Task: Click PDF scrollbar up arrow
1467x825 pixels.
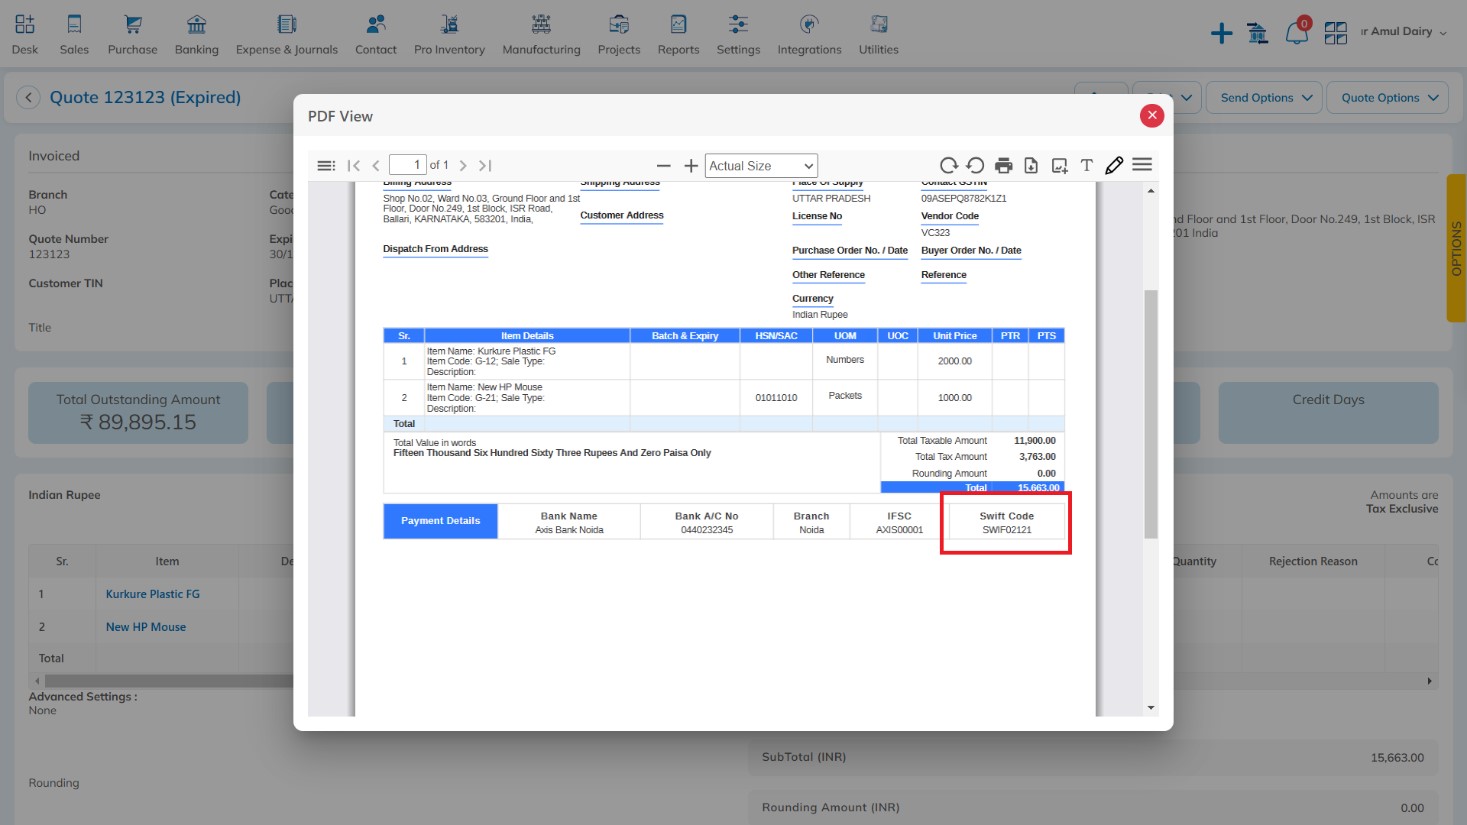Action: 1150,190
